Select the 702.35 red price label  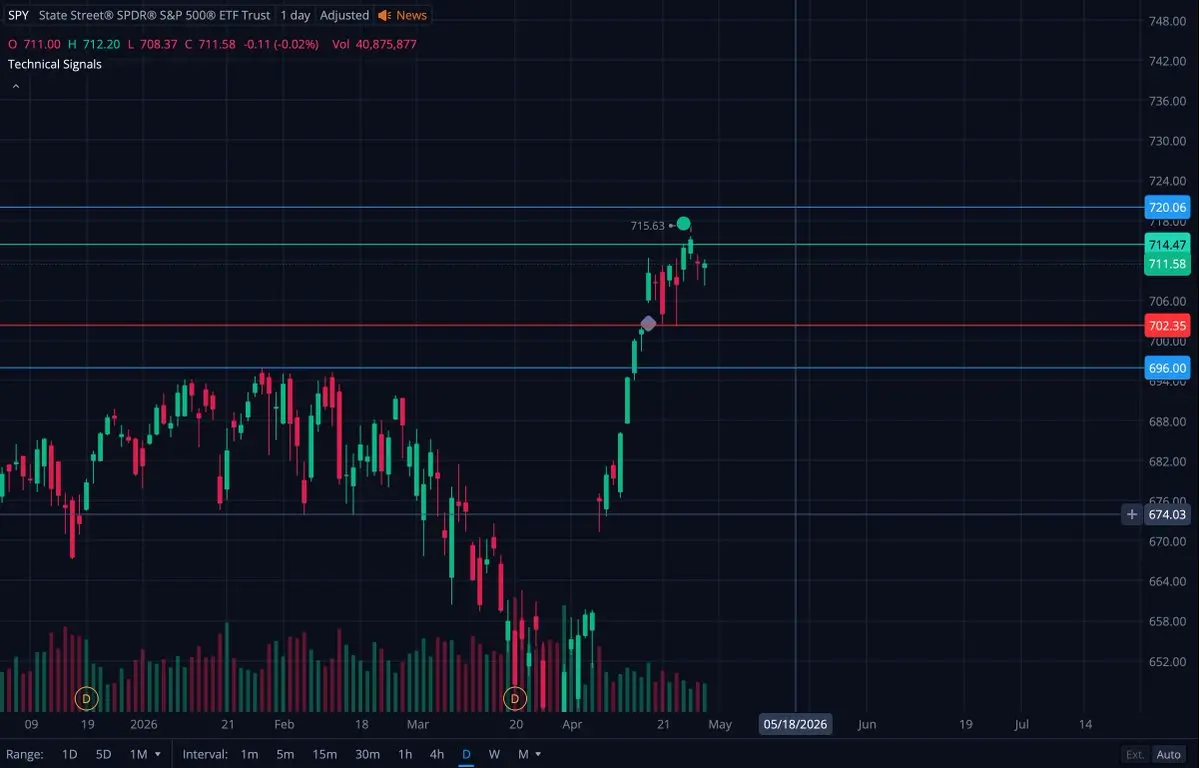(1167, 326)
